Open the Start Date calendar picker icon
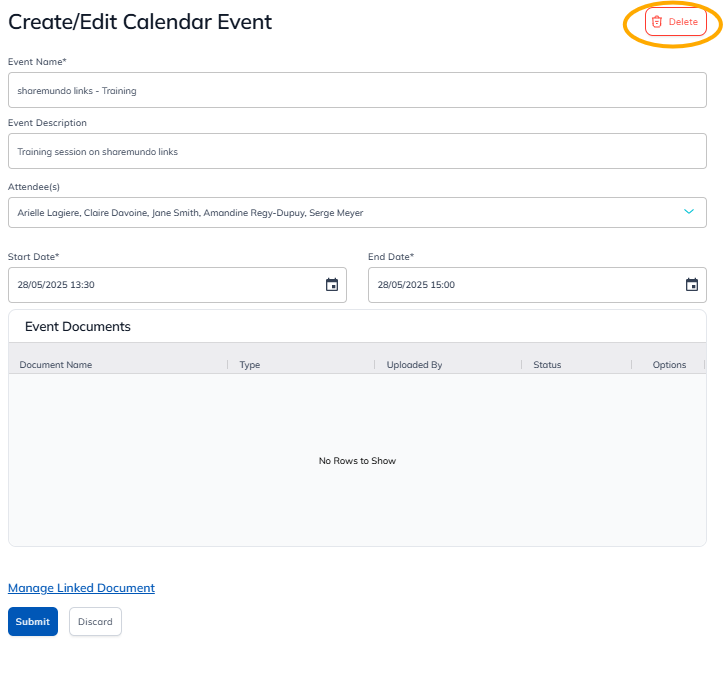The height and width of the screenshot is (679, 725). pos(332,285)
